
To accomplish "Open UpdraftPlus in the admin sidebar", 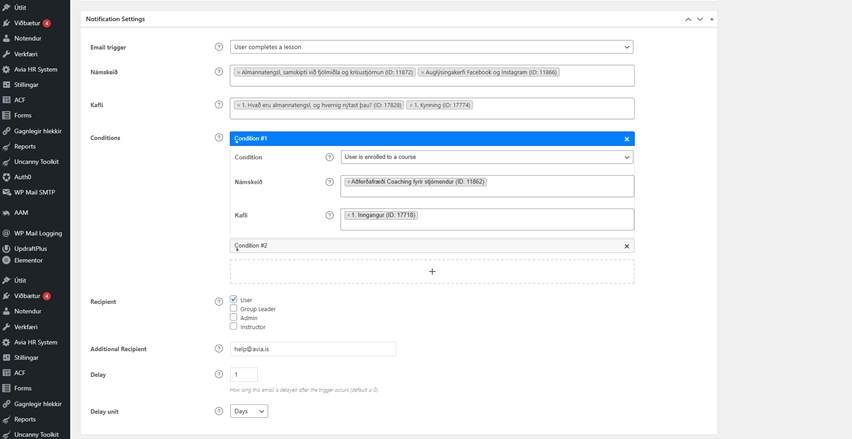I will (30, 248).
